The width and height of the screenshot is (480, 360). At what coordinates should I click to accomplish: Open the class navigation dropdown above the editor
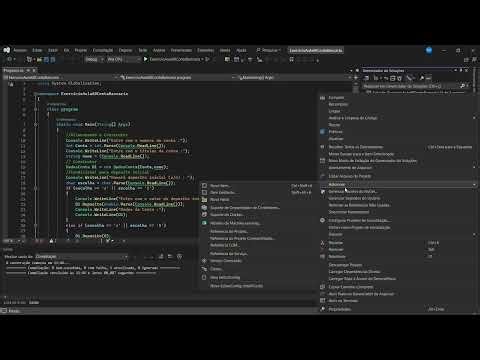point(177,77)
